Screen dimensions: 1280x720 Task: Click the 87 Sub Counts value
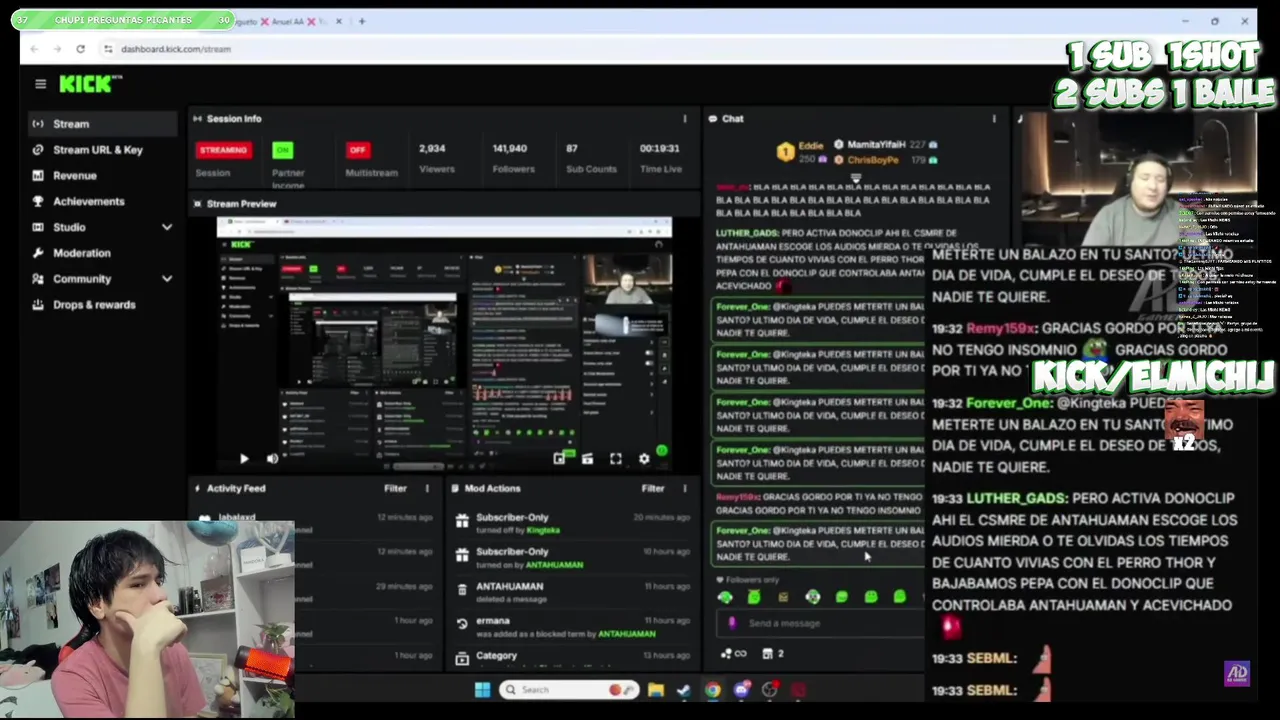pos(572,148)
